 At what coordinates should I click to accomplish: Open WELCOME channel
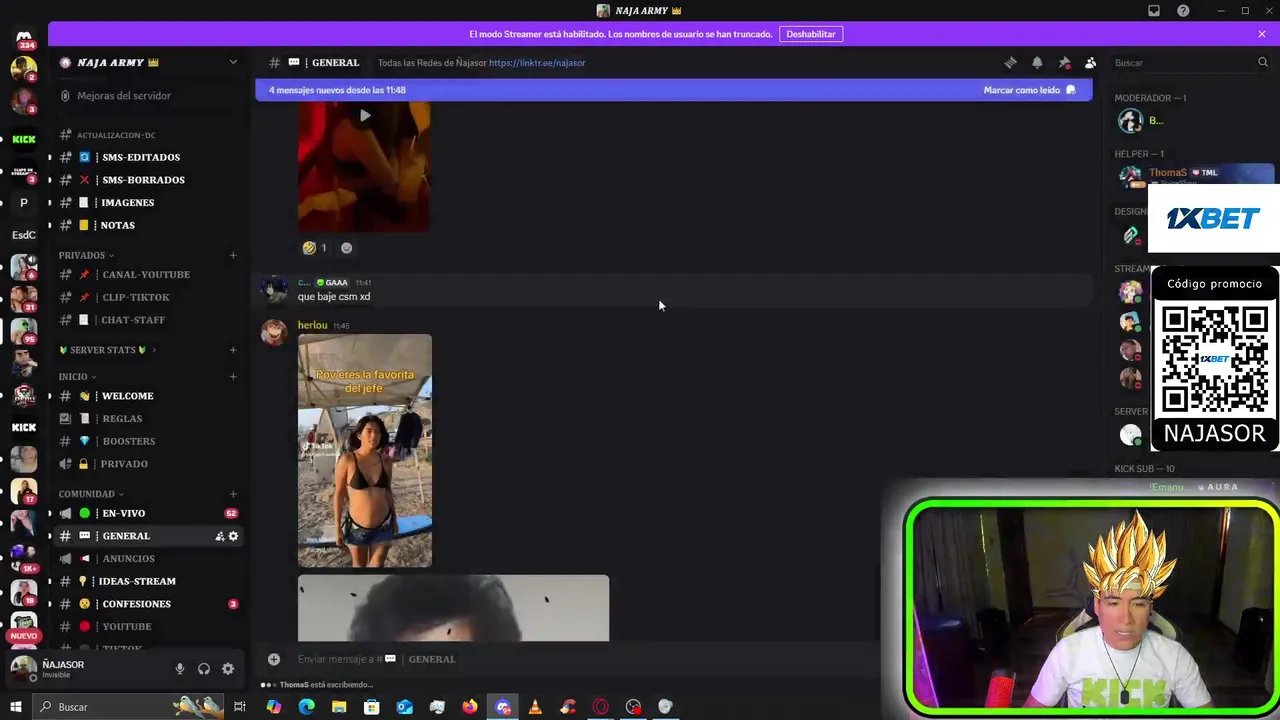point(127,396)
